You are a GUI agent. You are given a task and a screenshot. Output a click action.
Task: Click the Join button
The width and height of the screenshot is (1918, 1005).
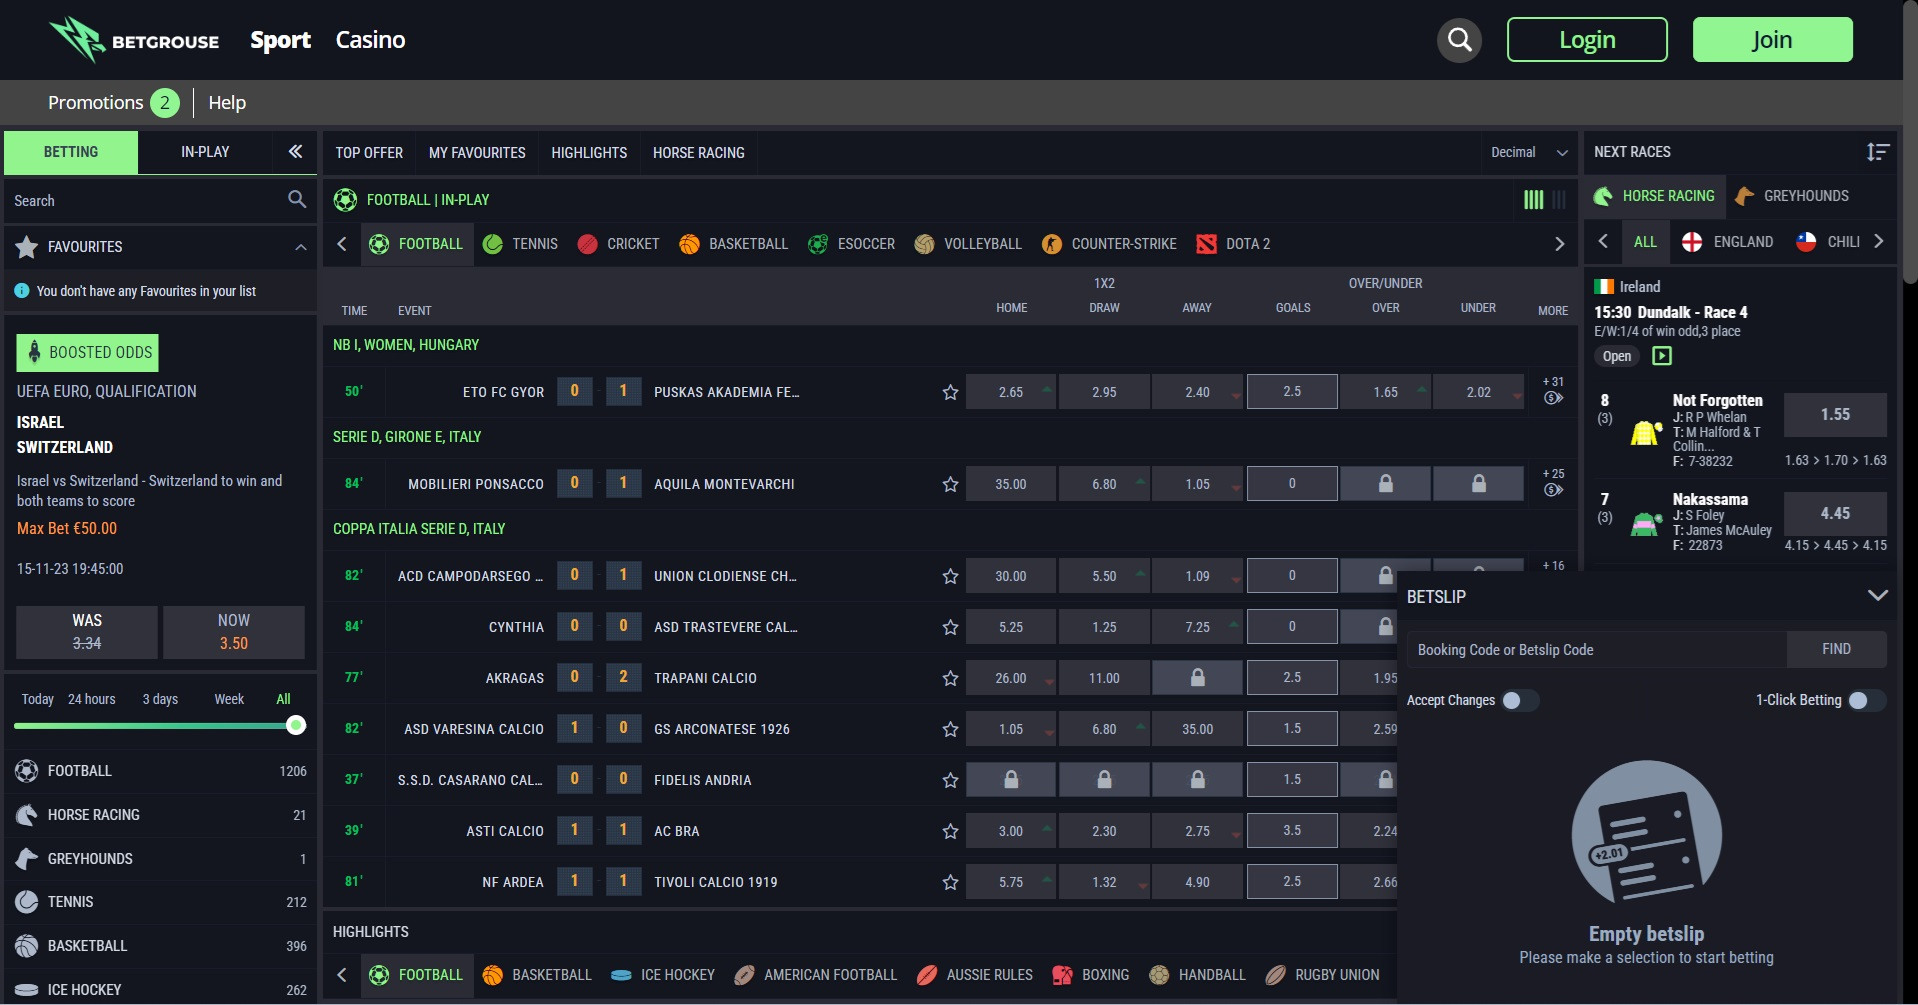pyautogui.click(x=1772, y=40)
